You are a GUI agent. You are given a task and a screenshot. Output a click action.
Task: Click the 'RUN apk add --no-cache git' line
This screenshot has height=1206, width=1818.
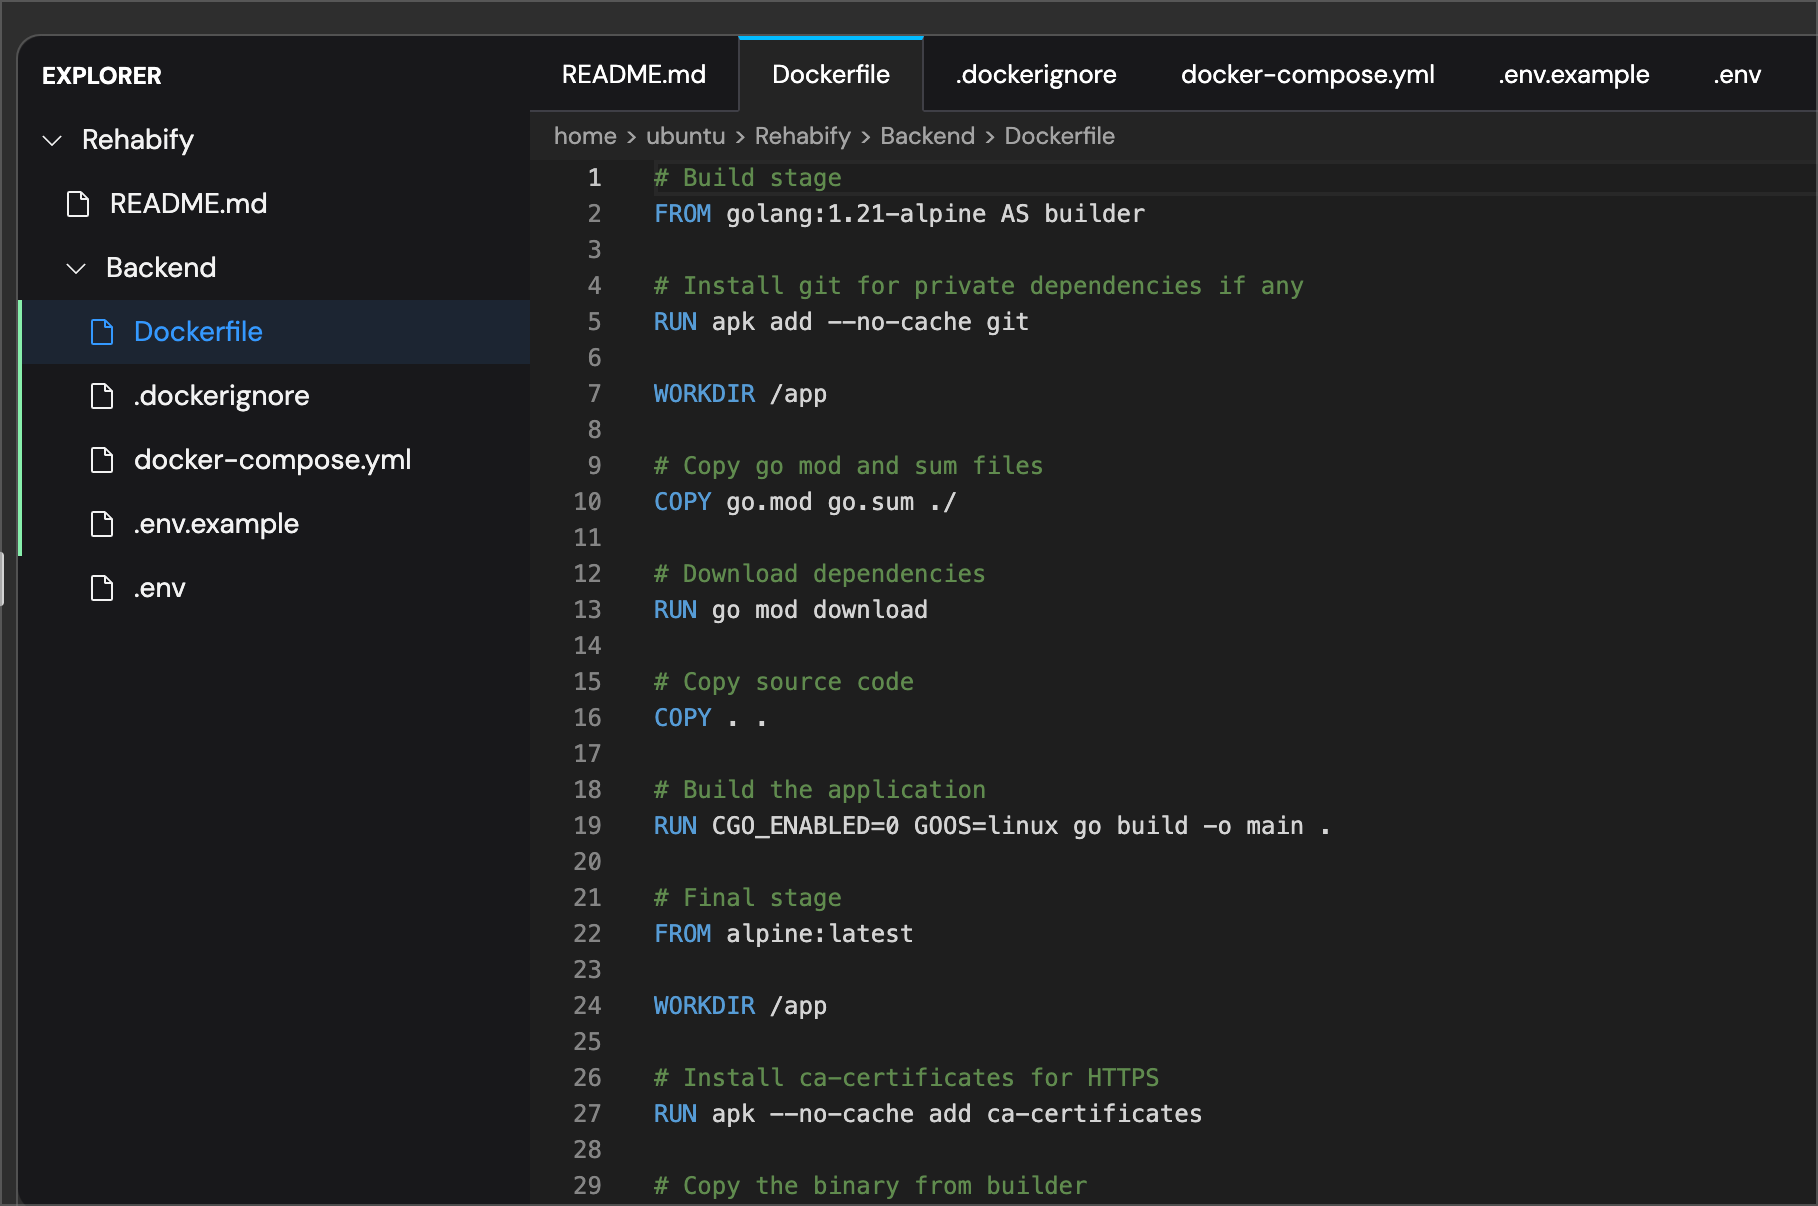coord(841,322)
